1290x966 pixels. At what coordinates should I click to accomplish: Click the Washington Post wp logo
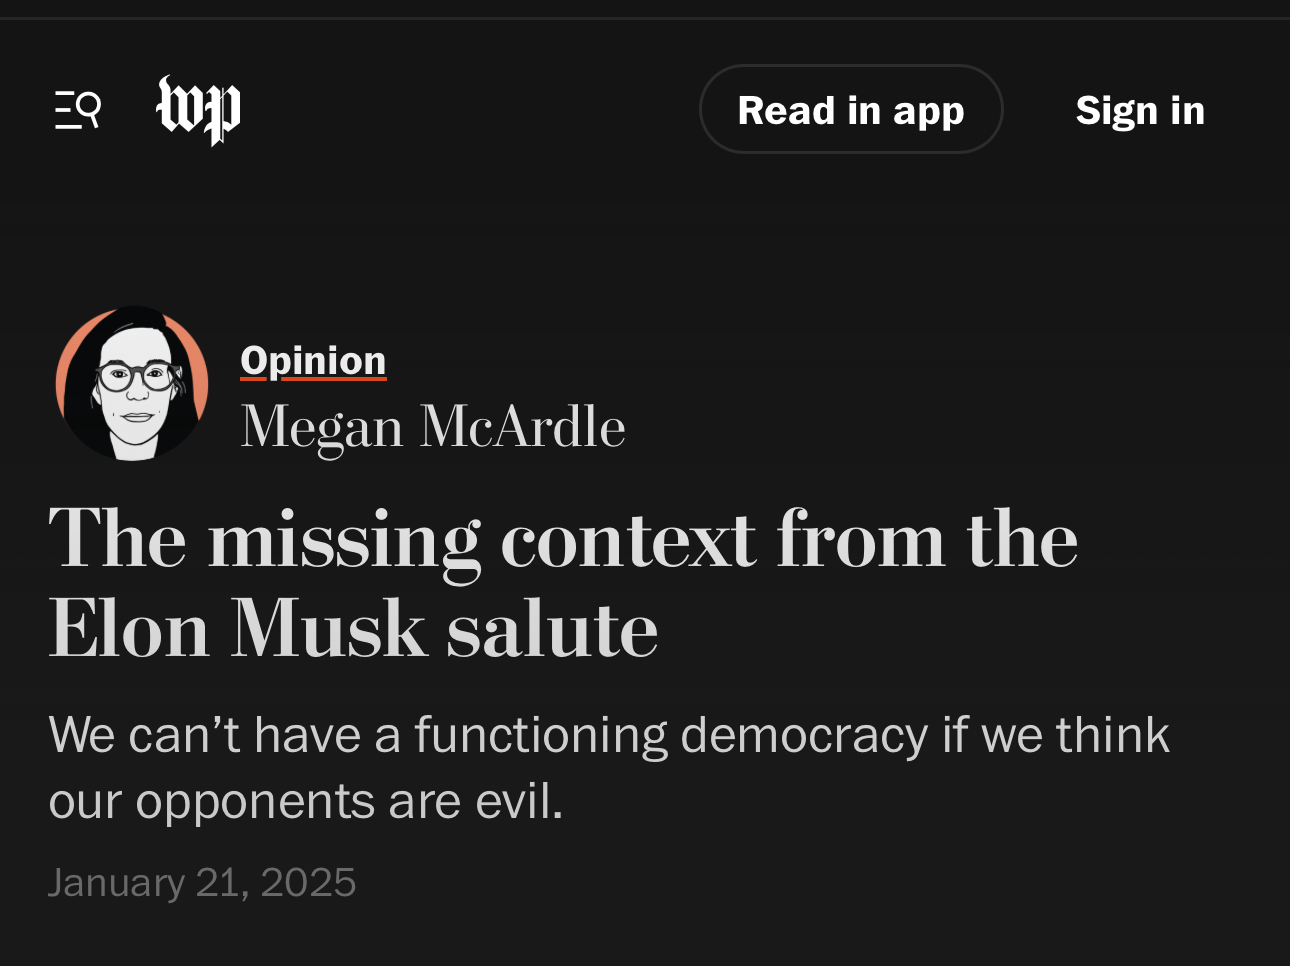199,110
